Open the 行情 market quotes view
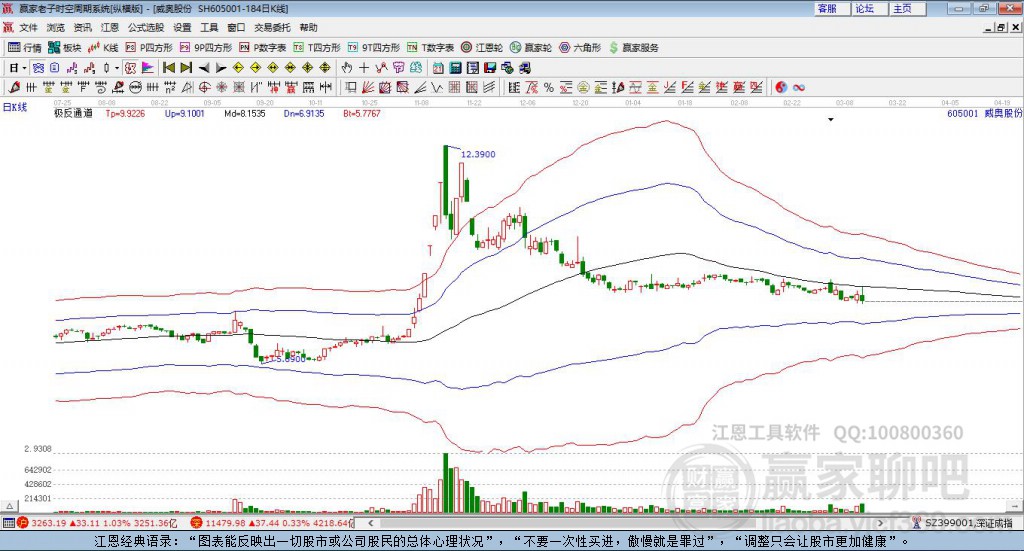 24,48
